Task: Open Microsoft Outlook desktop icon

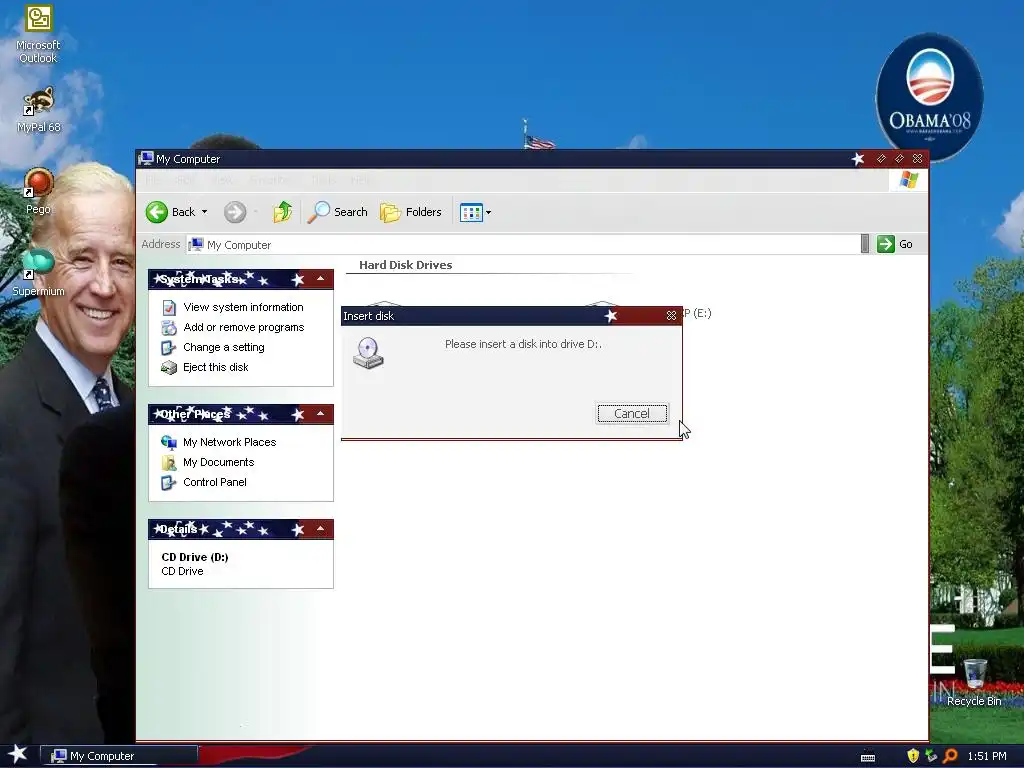Action: tap(38, 34)
